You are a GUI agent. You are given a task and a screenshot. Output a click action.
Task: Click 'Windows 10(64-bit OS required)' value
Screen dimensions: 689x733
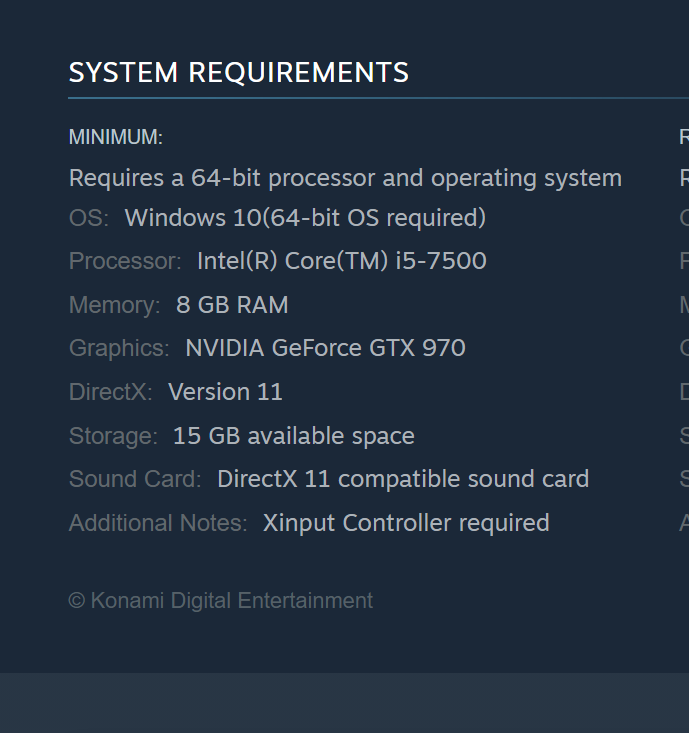pyautogui.click(x=305, y=218)
